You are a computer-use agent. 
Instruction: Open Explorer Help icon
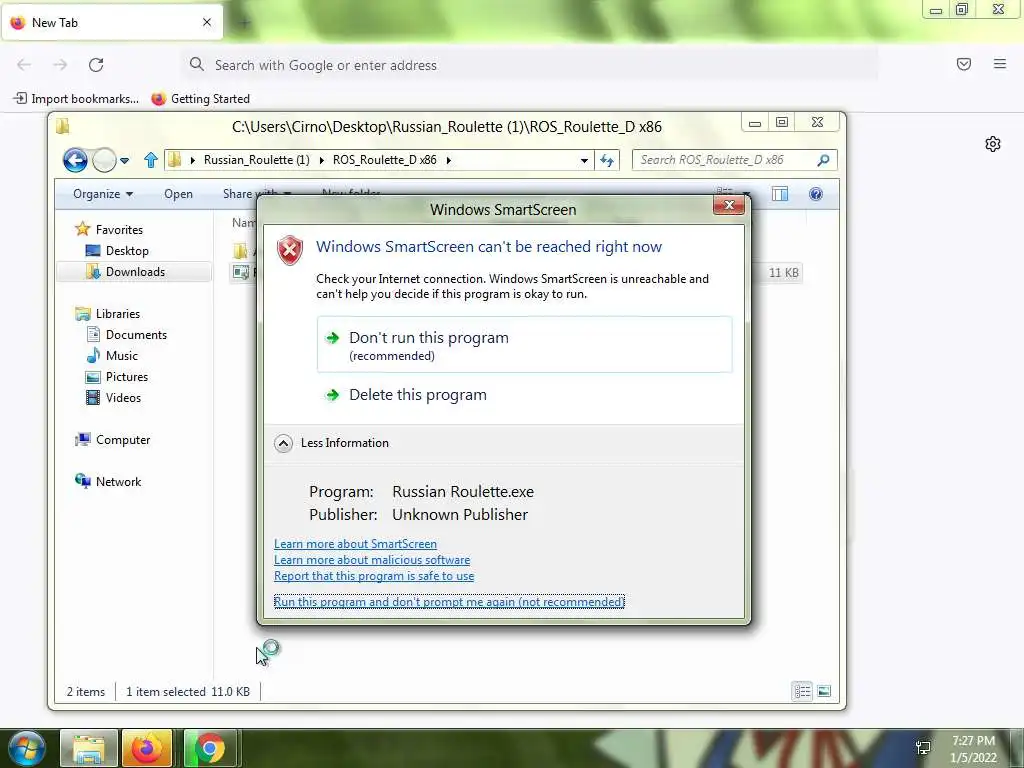816,194
